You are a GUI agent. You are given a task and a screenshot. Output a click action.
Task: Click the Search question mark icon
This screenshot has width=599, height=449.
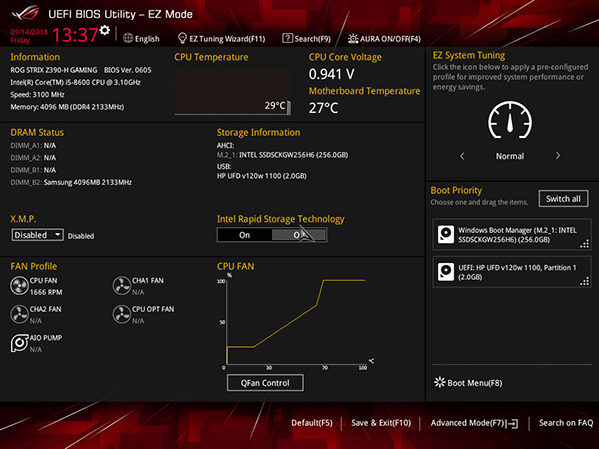point(287,38)
